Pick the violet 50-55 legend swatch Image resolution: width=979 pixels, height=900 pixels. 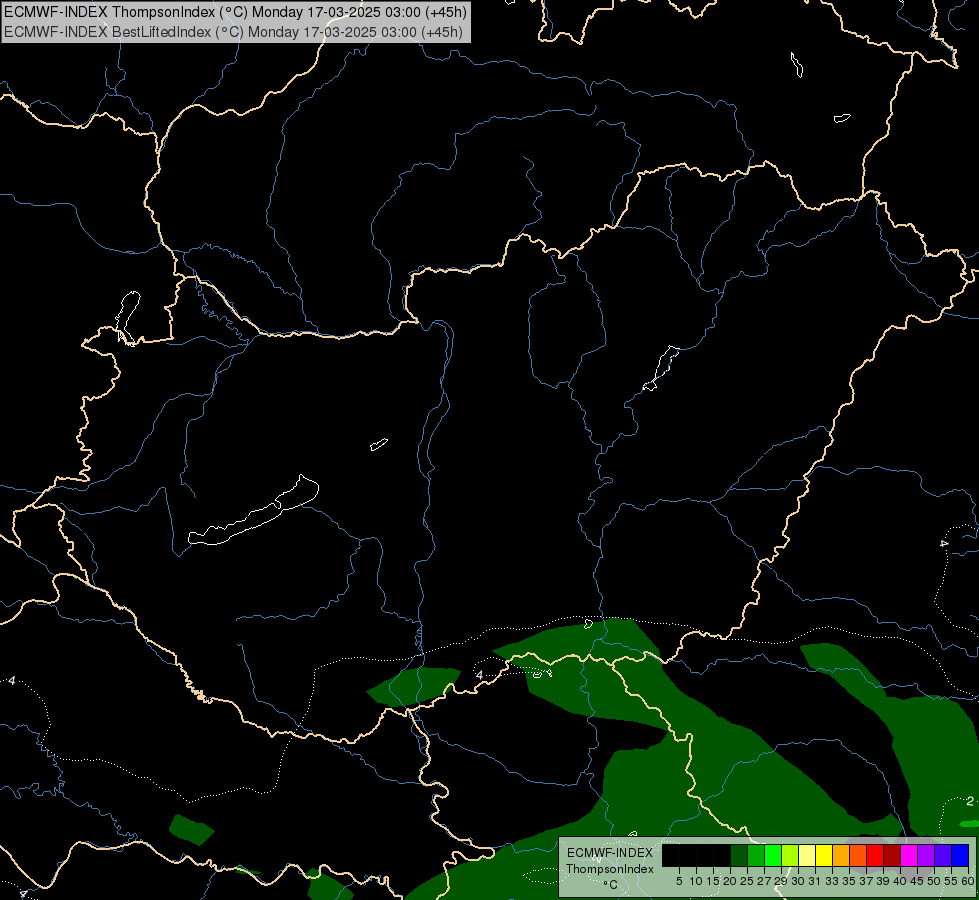tap(943, 855)
